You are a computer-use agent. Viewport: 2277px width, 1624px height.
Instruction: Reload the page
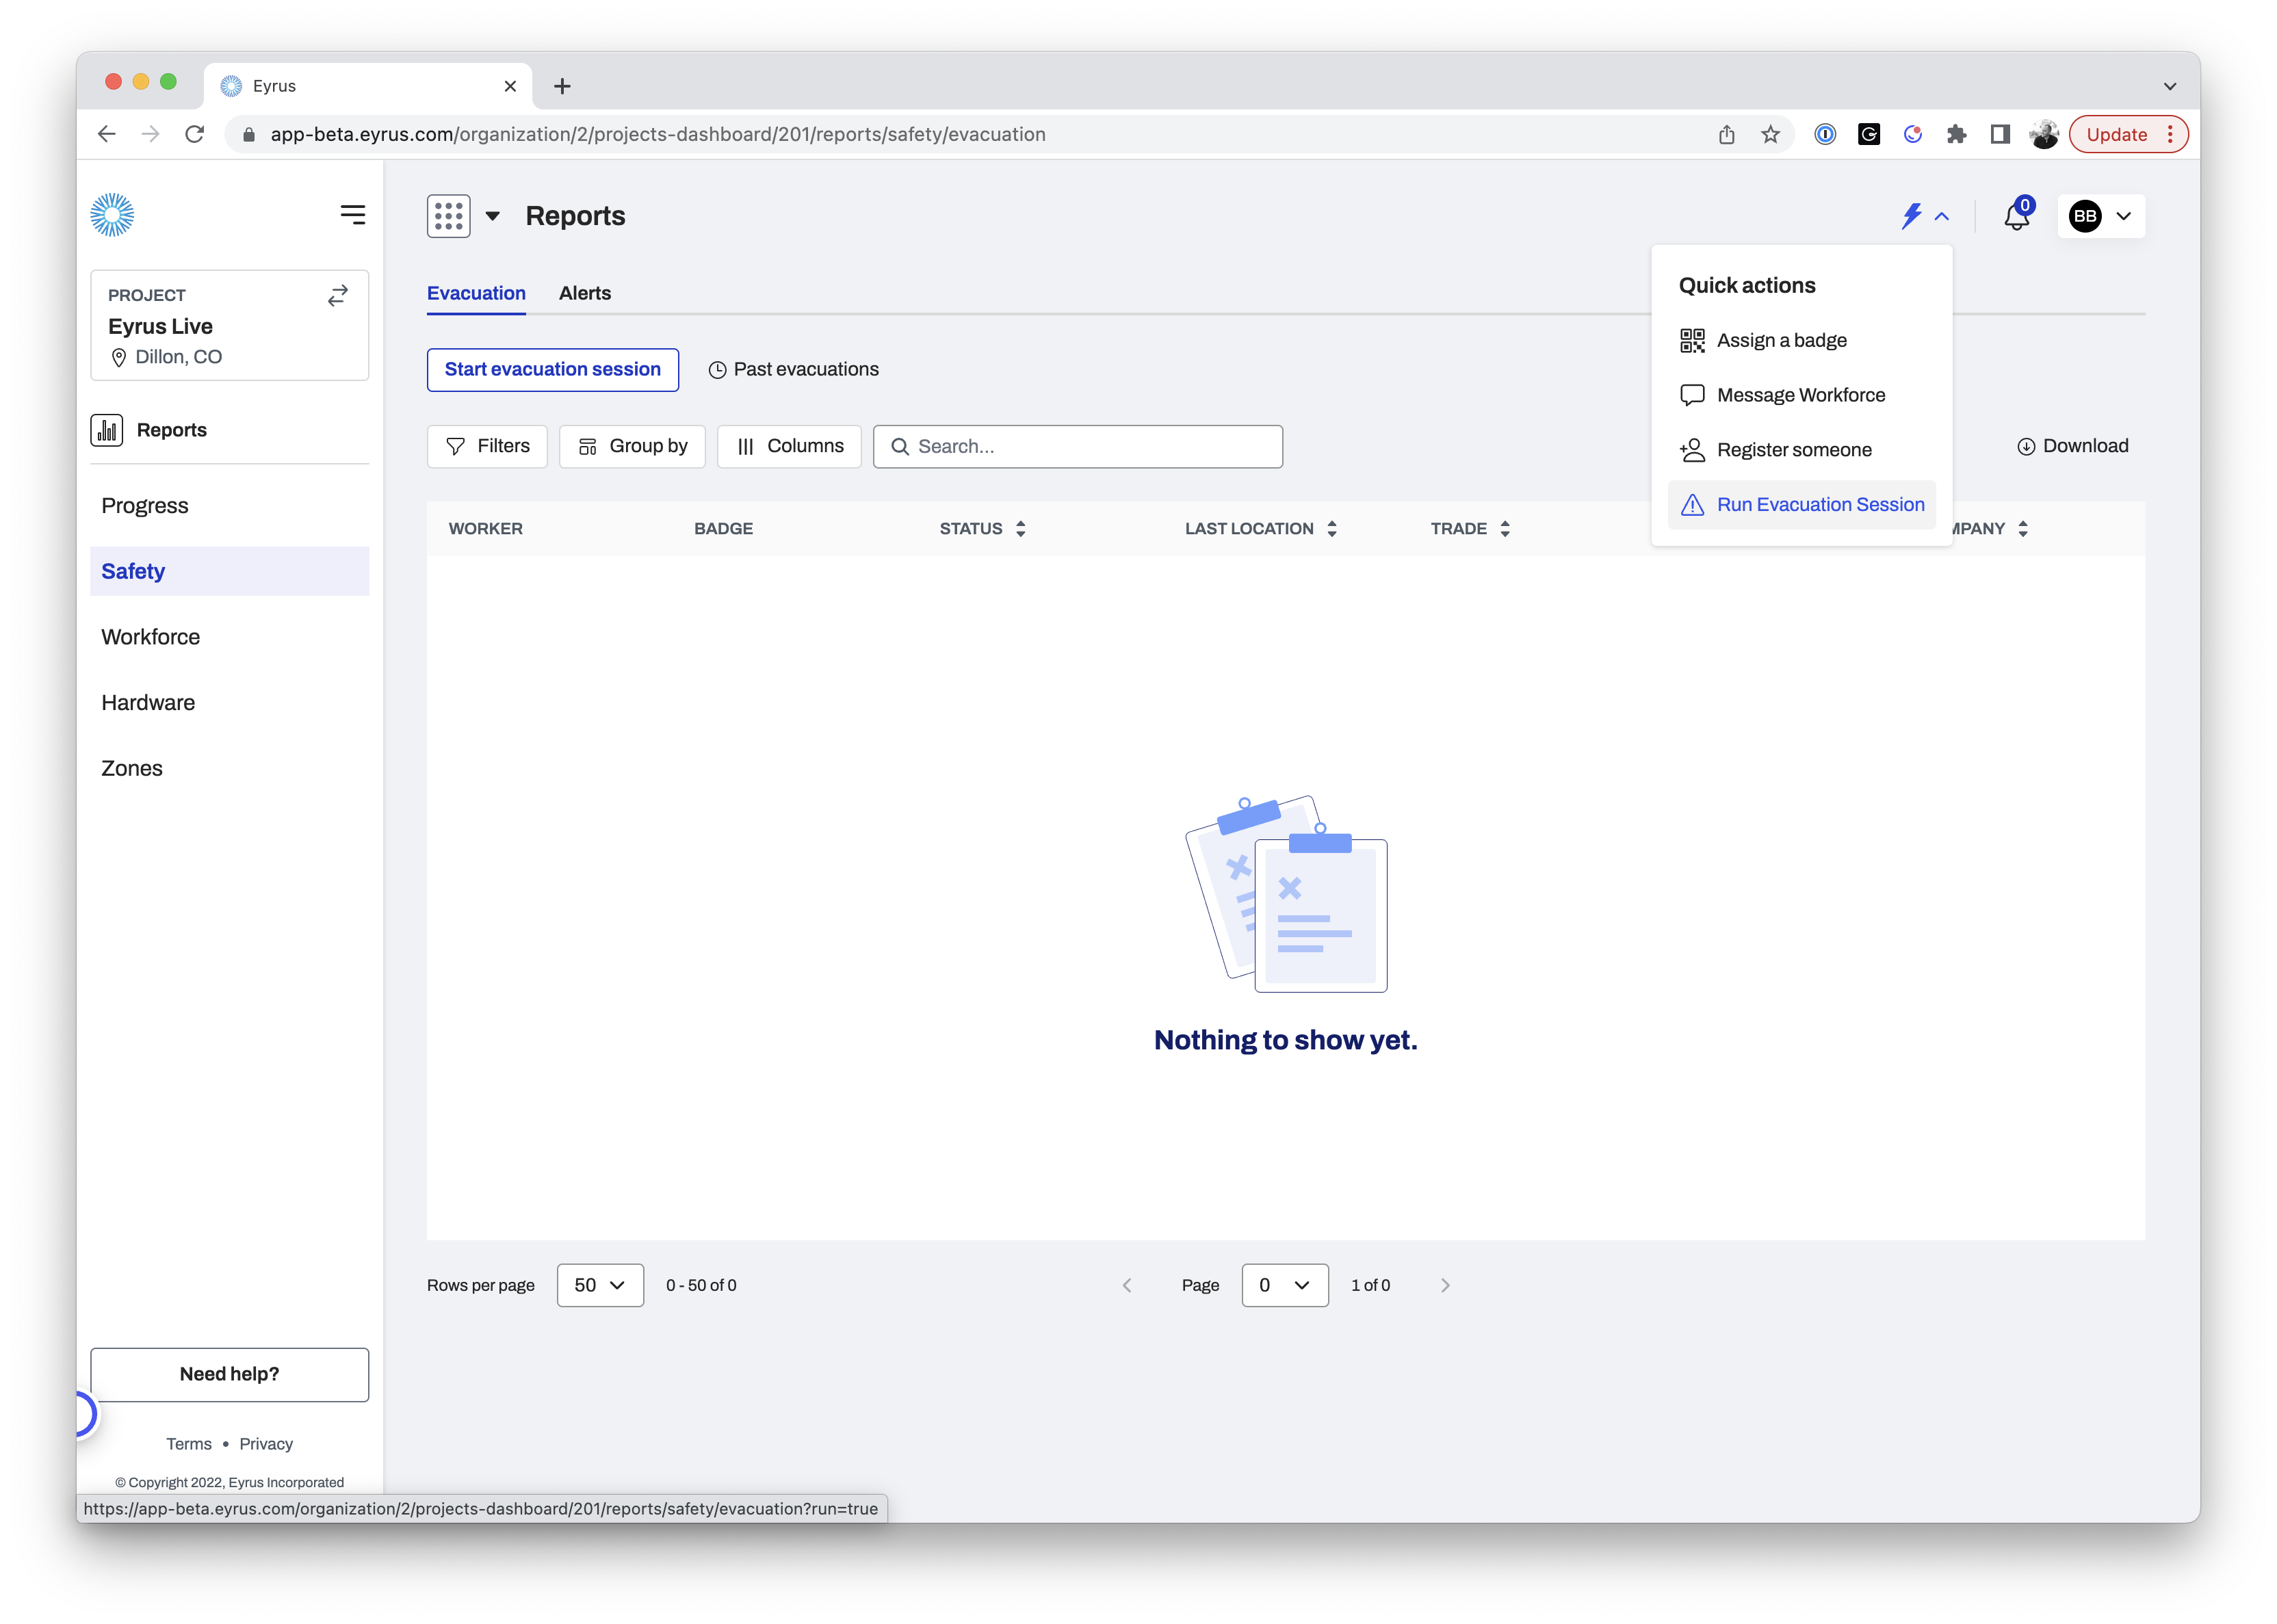click(x=195, y=134)
